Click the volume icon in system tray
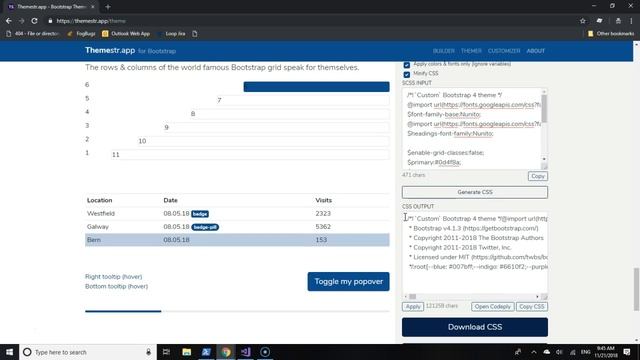The width and height of the screenshot is (640, 360). click(x=559, y=352)
